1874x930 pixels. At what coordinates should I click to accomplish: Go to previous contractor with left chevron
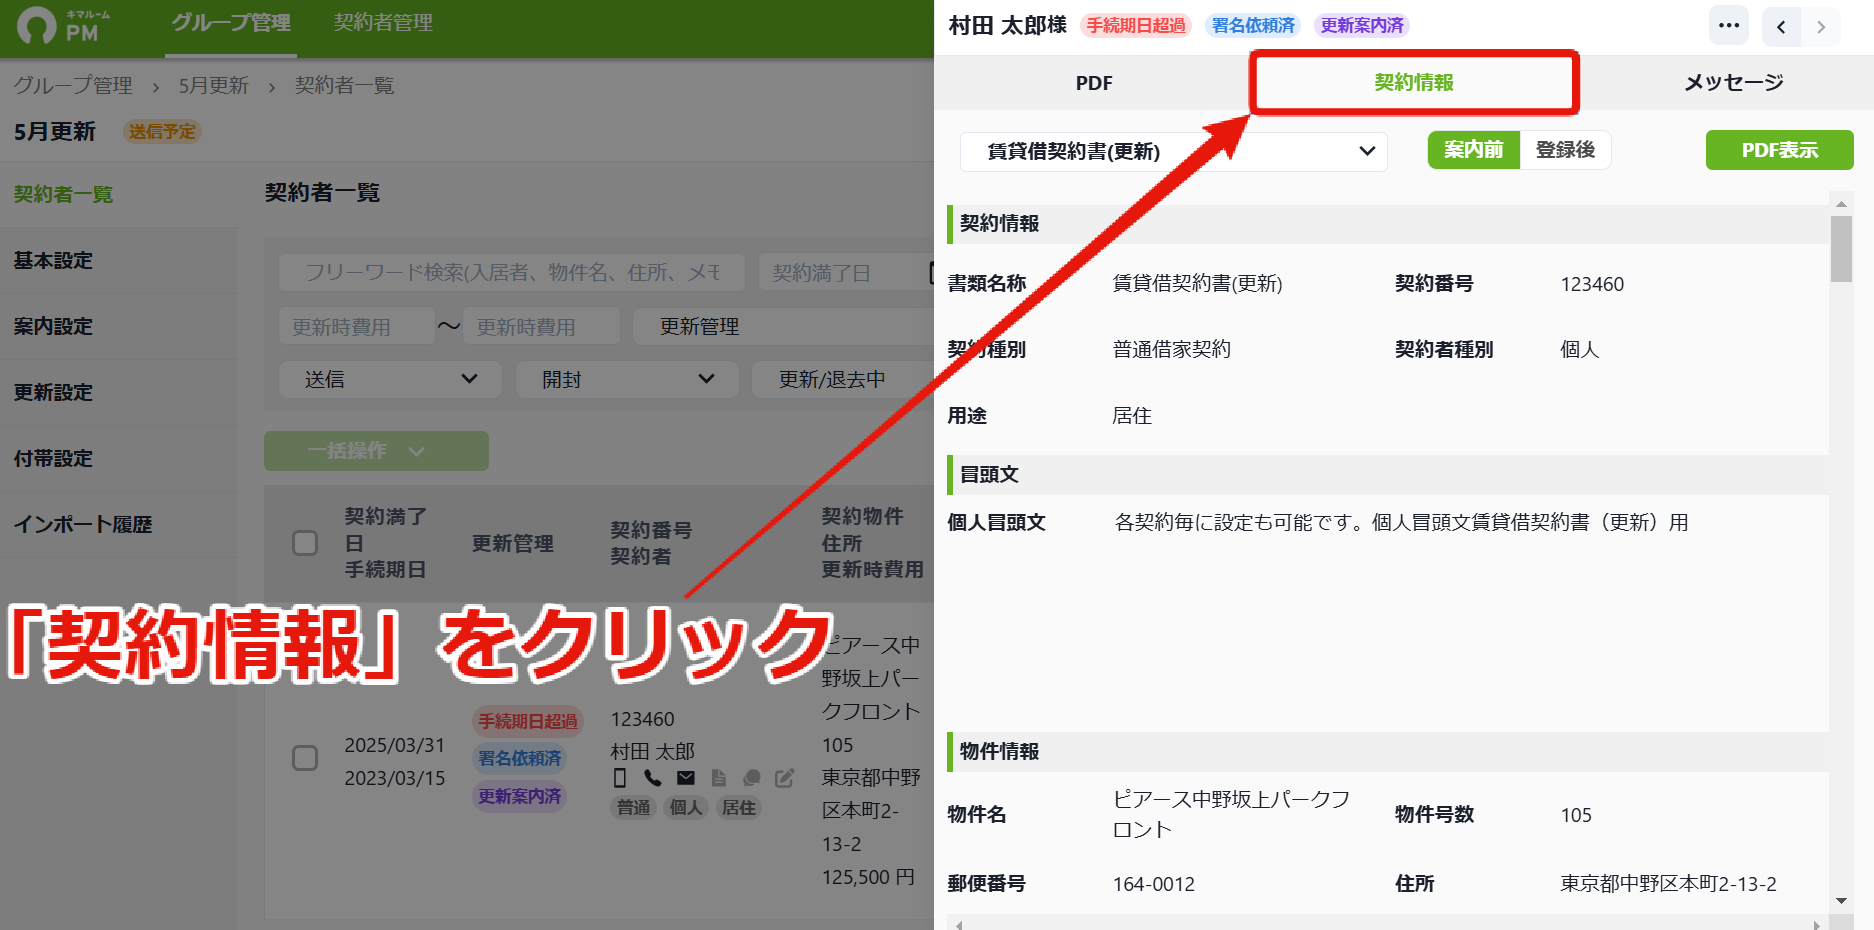1781,27
